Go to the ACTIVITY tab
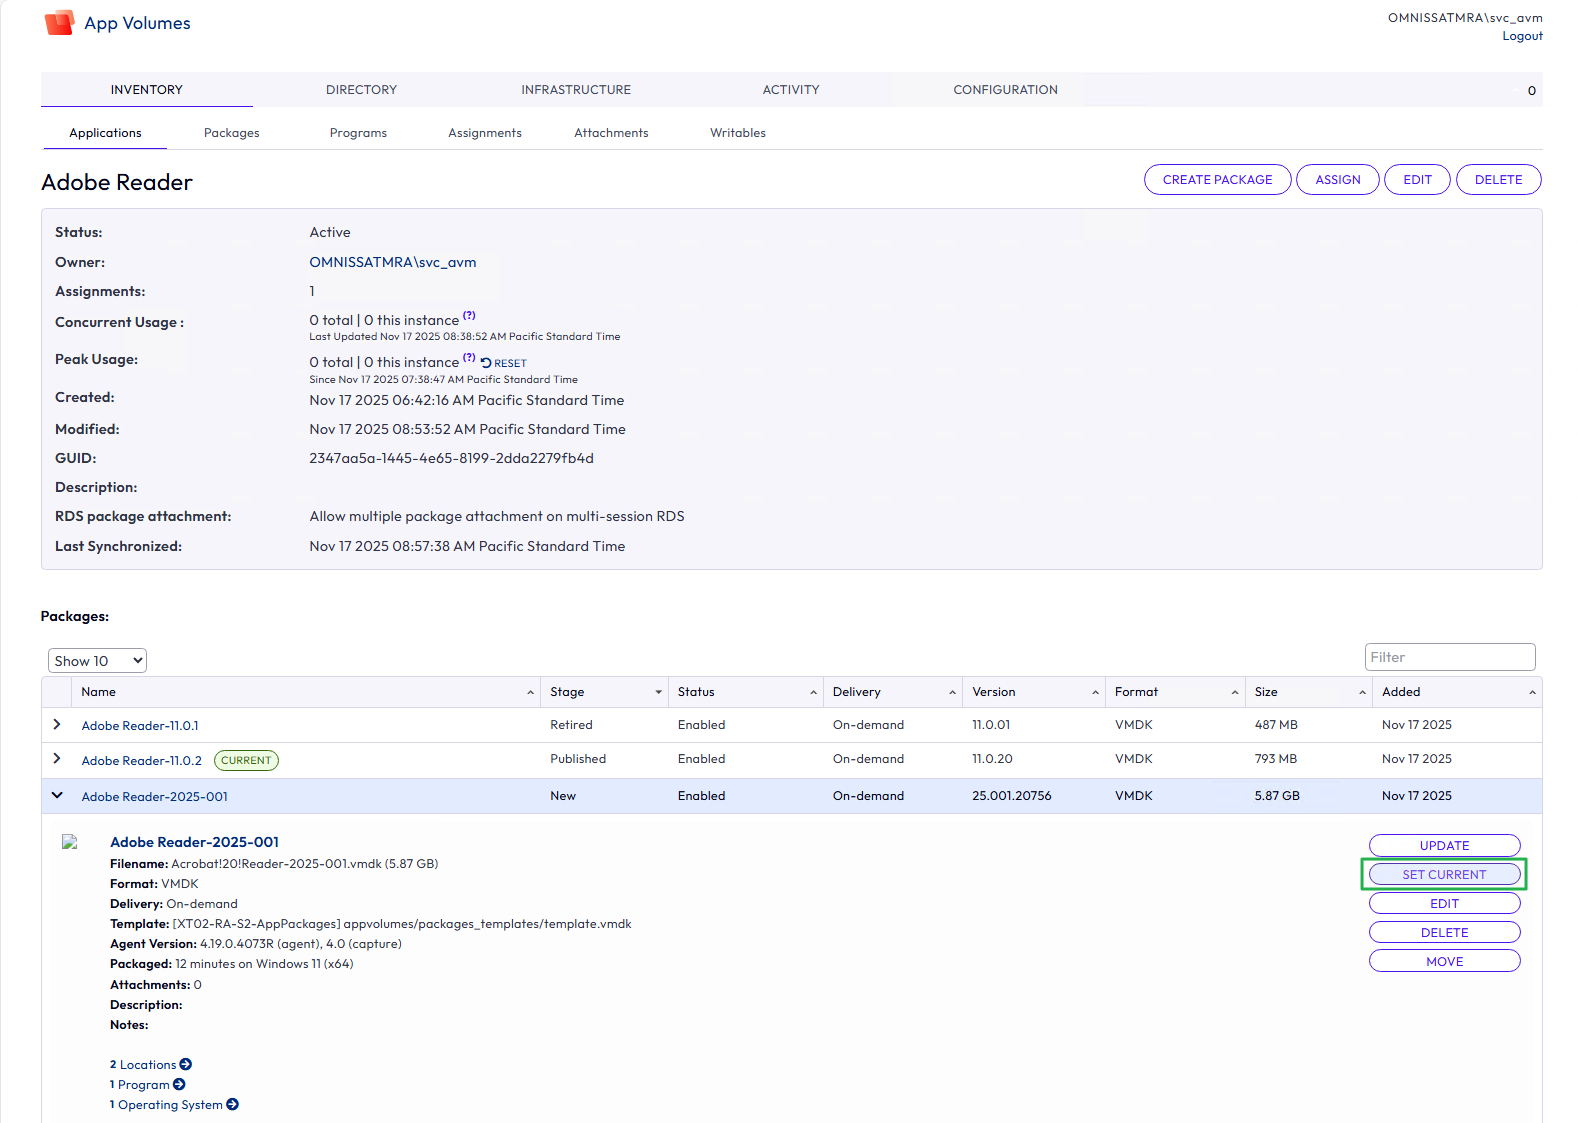The image size is (1577, 1123). click(x=791, y=89)
